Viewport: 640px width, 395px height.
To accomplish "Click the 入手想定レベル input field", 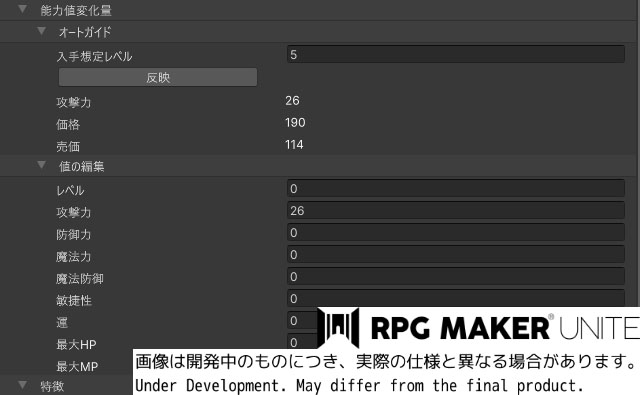I will click(456, 54).
